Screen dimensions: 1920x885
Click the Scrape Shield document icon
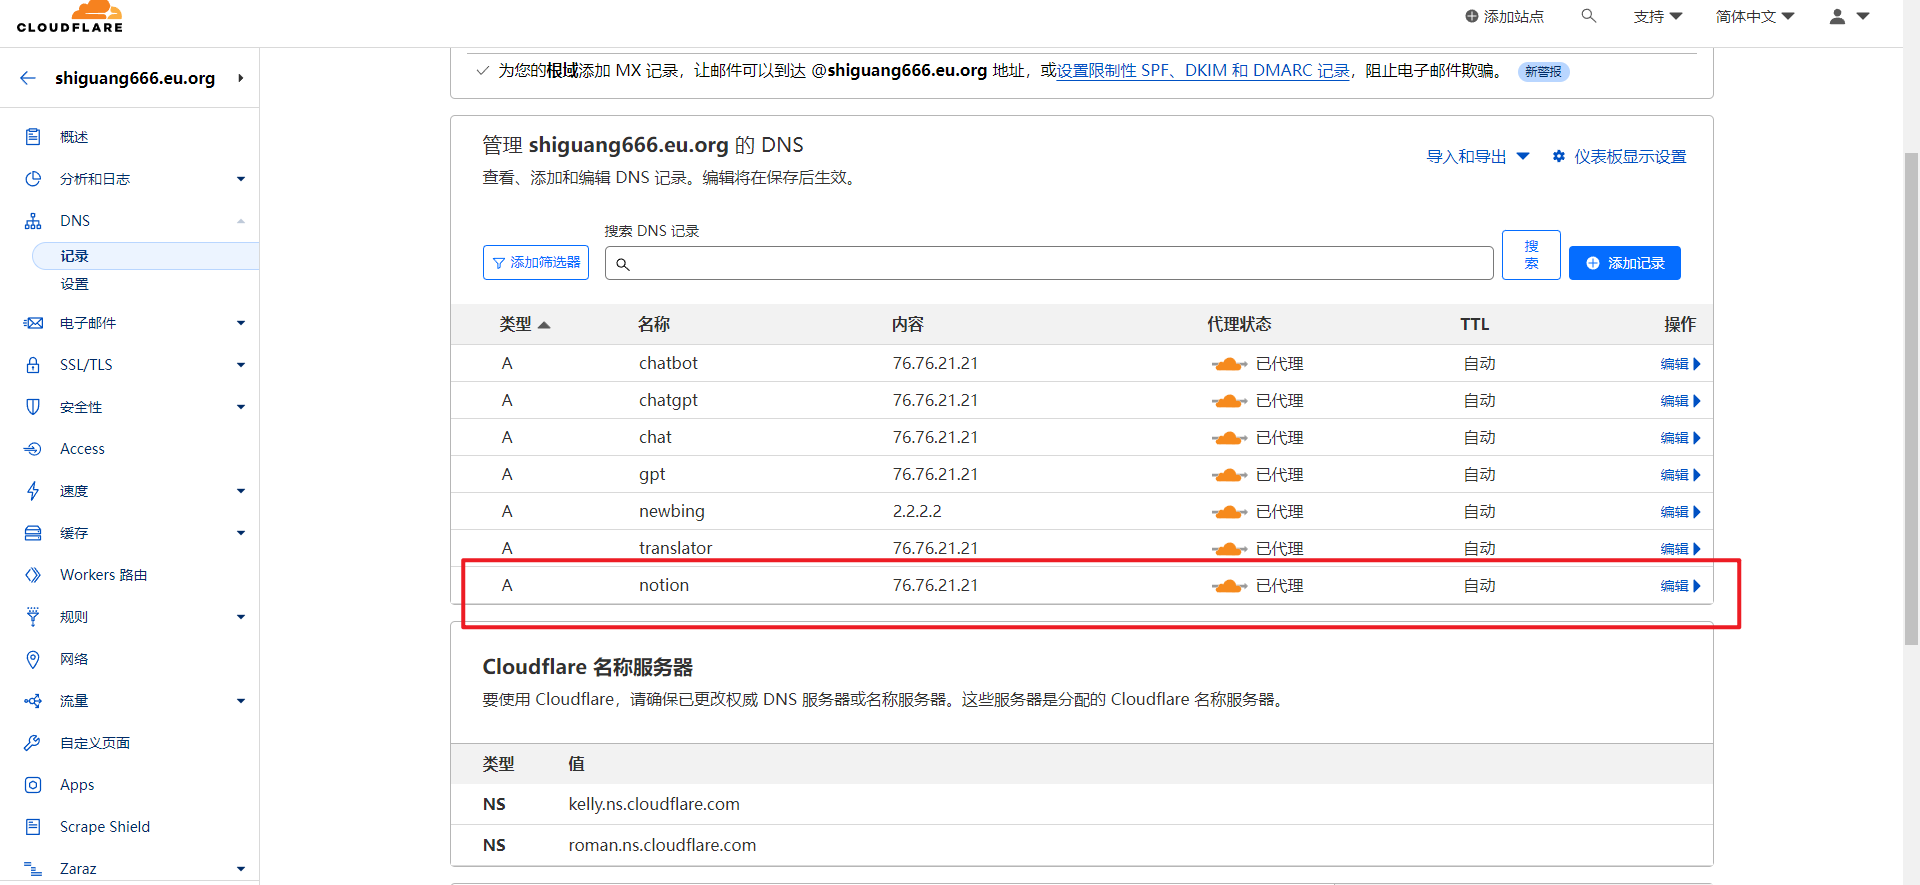click(x=33, y=827)
